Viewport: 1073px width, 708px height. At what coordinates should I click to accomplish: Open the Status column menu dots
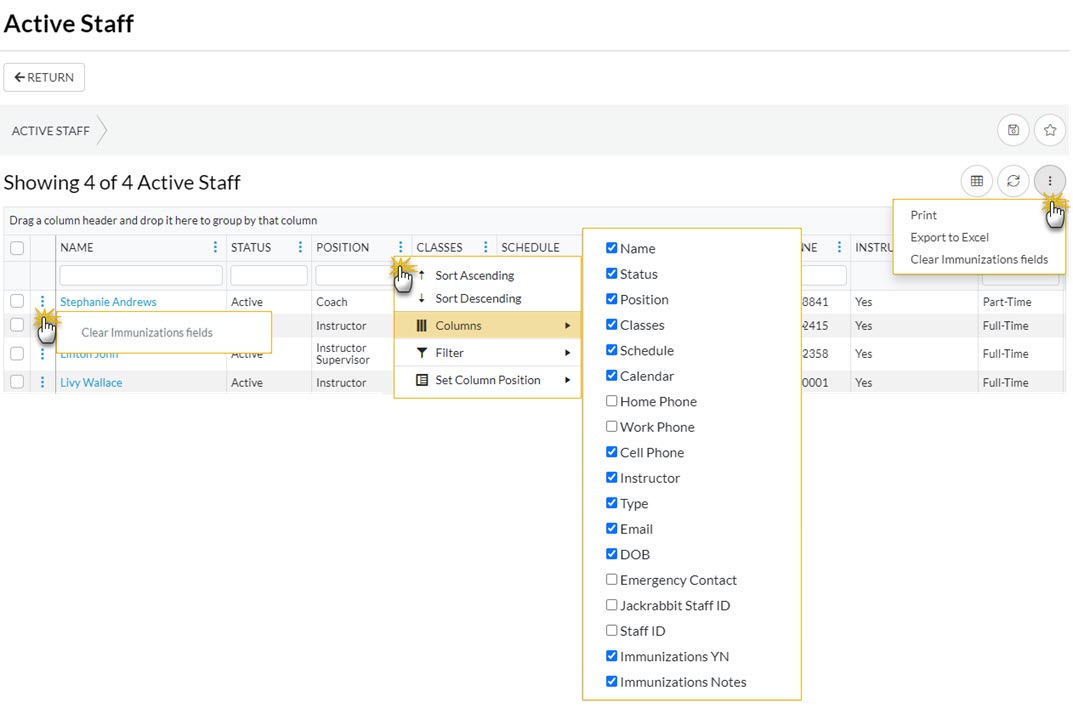pos(300,247)
